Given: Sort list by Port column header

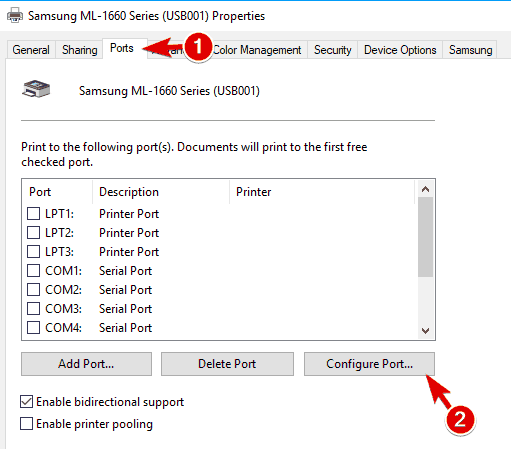Looking at the screenshot, I should click(57, 192).
